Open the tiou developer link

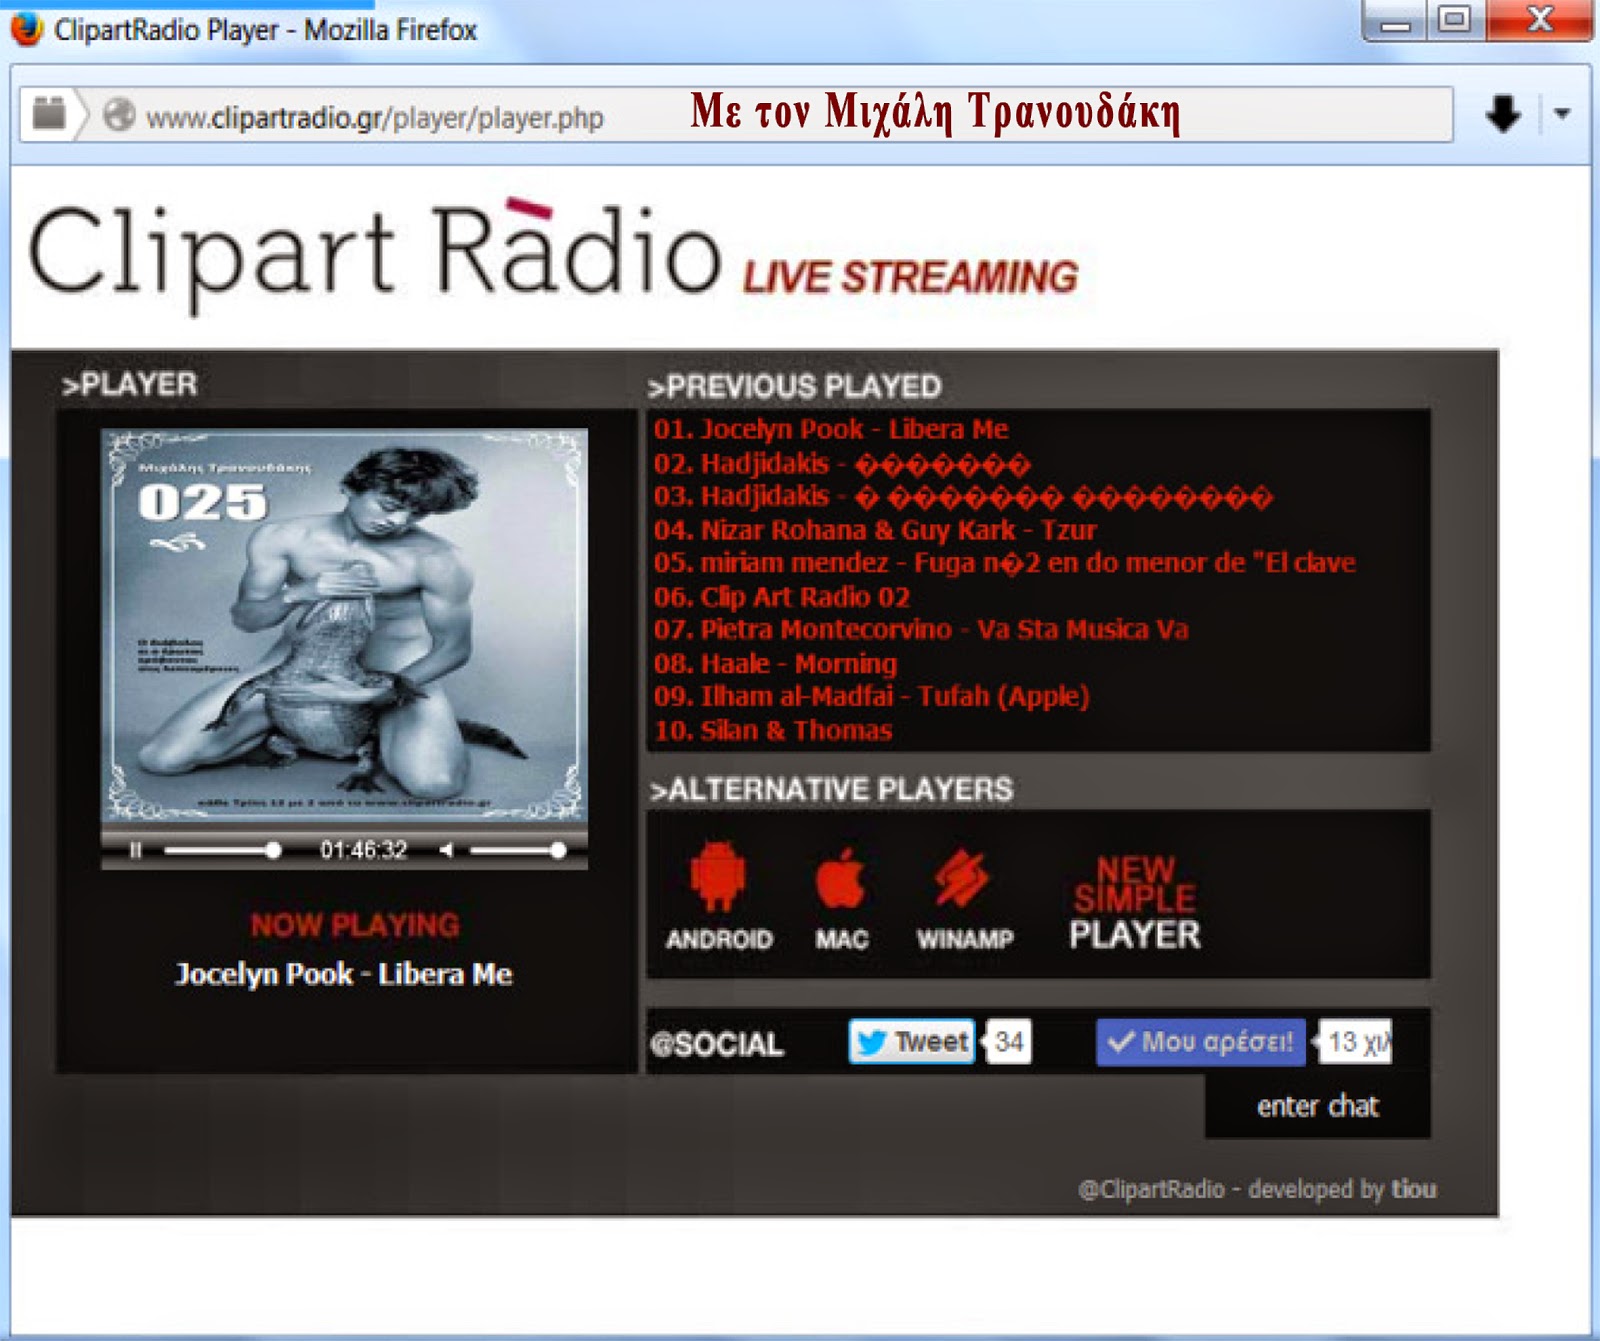tap(1415, 1189)
